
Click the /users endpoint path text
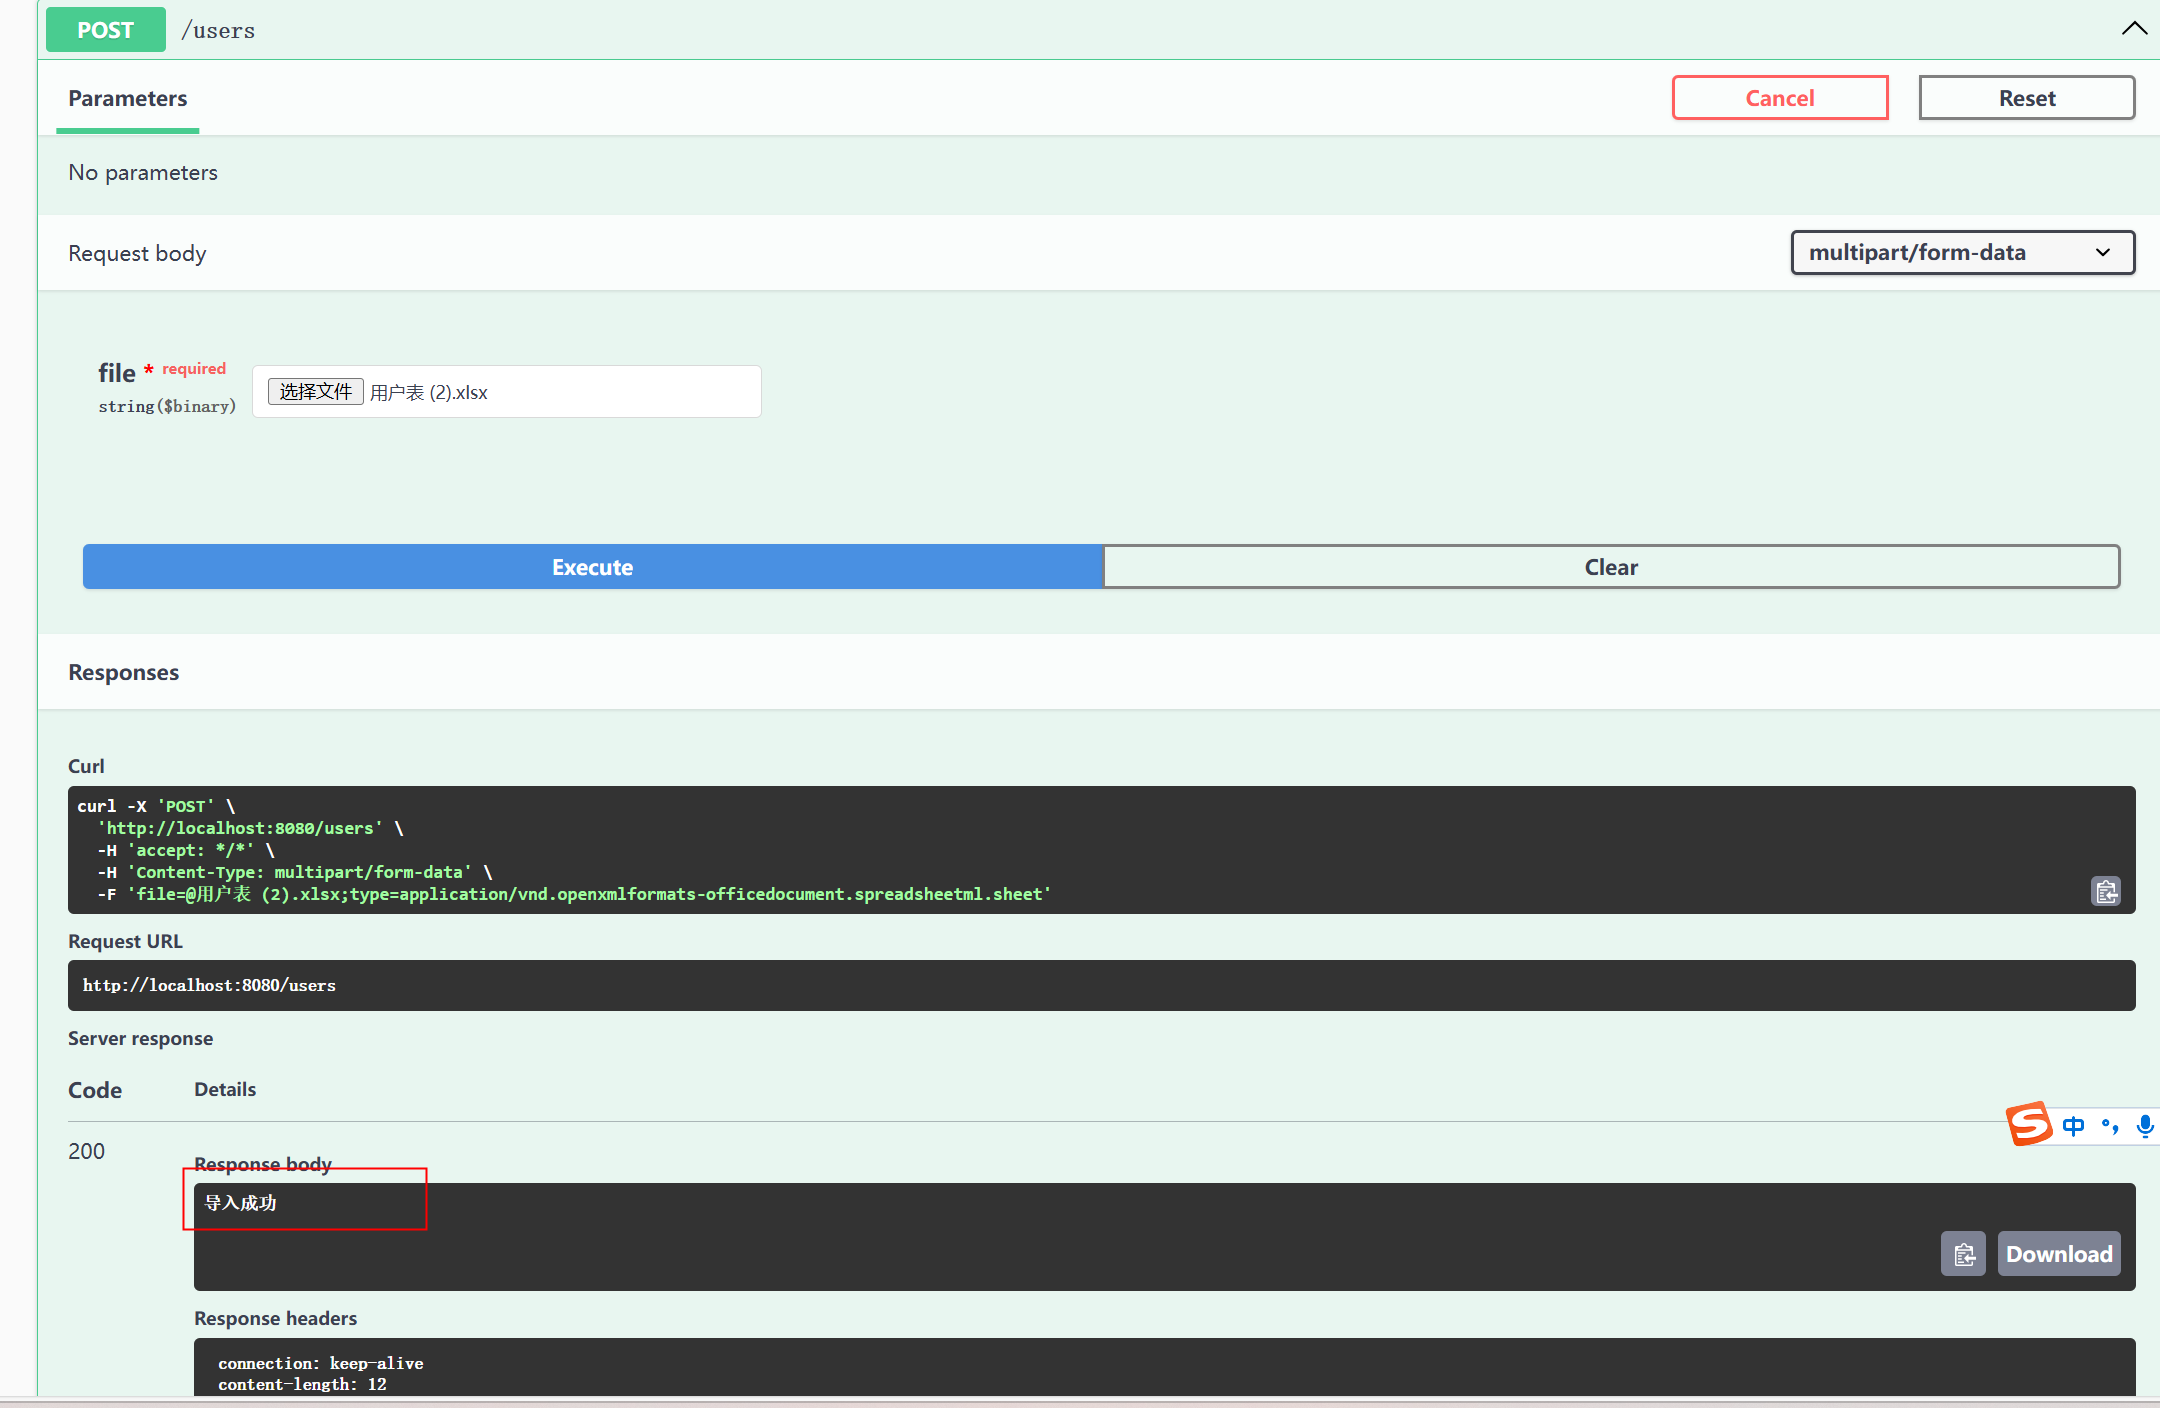[218, 31]
